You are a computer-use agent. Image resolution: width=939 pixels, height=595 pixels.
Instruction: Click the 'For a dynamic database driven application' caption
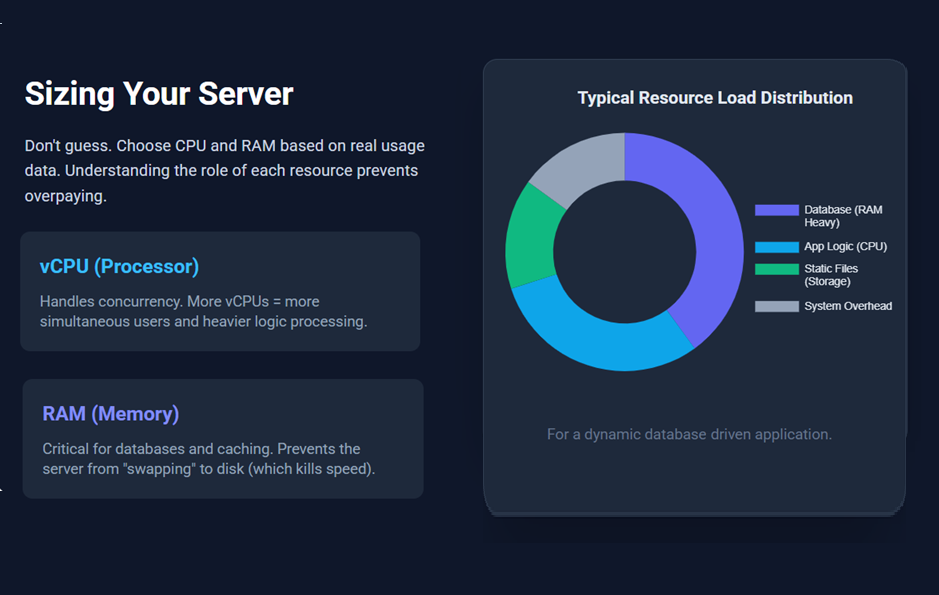[x=689, y=434]
